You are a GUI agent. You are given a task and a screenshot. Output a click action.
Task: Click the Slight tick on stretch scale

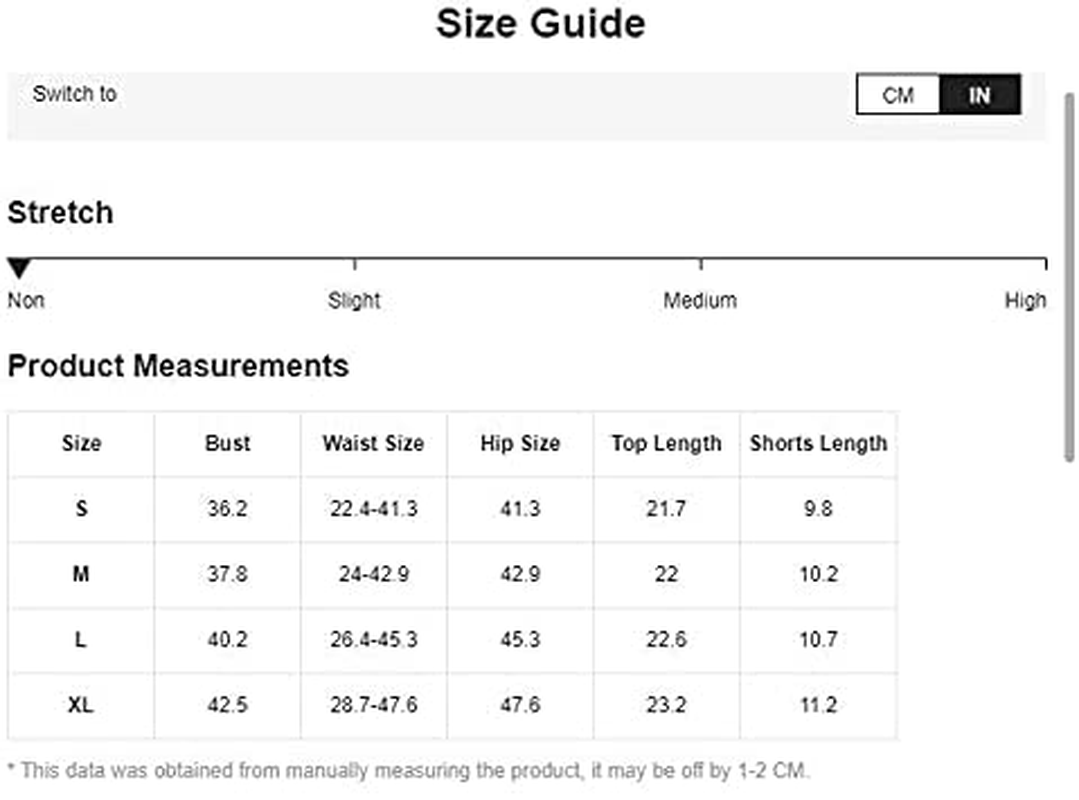354,264
